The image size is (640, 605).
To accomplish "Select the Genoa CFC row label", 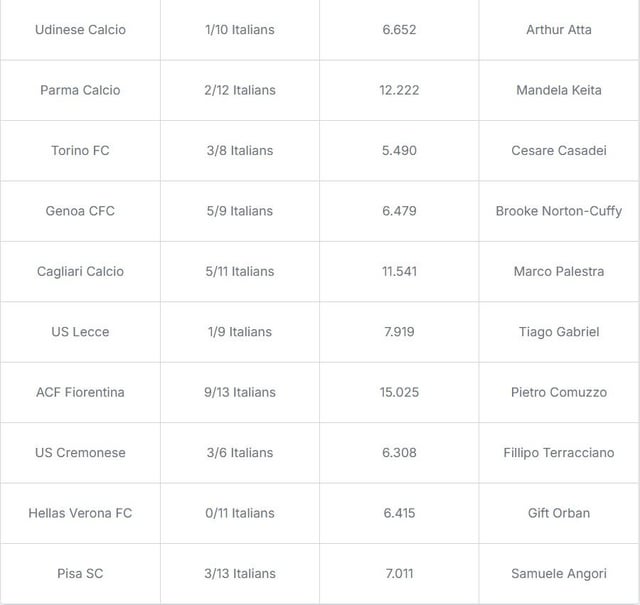I will (80, 211).
